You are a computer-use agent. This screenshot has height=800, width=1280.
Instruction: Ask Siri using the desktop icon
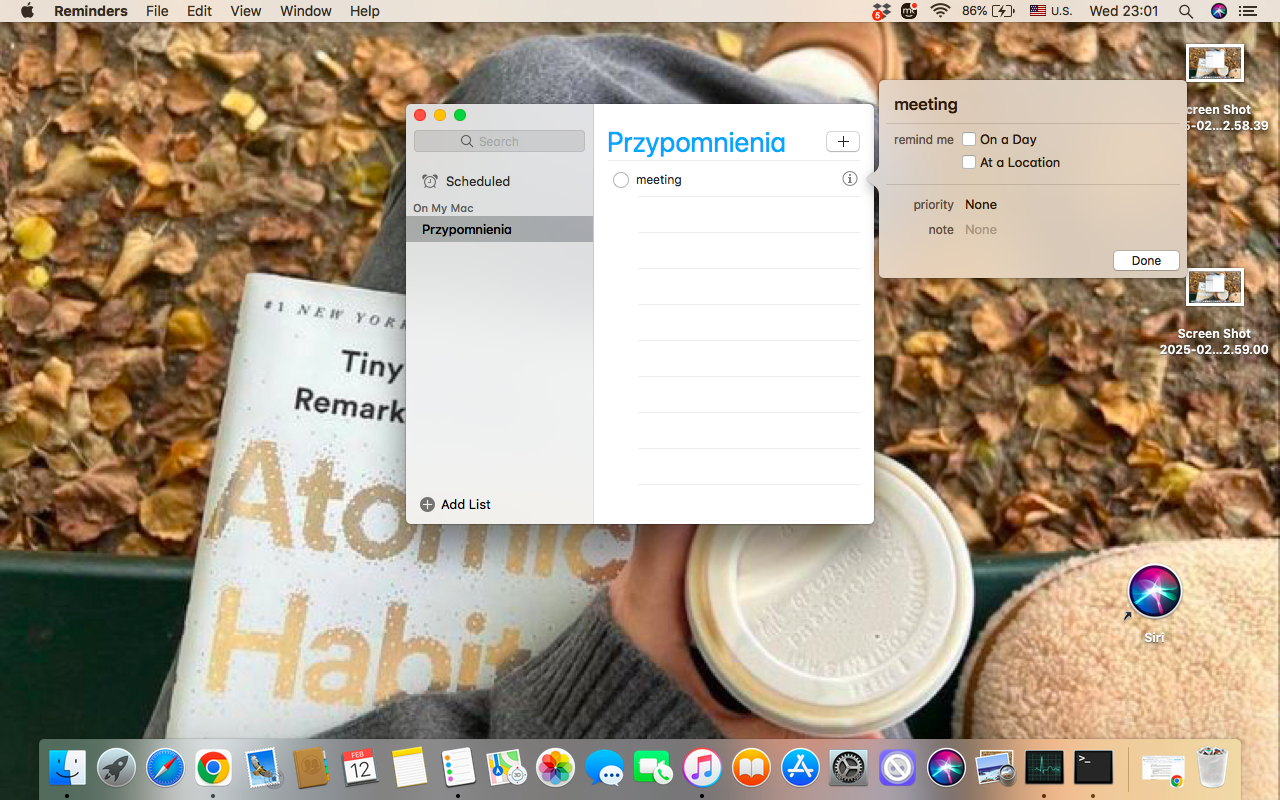pyautogui.click(x=1153, y=592)
